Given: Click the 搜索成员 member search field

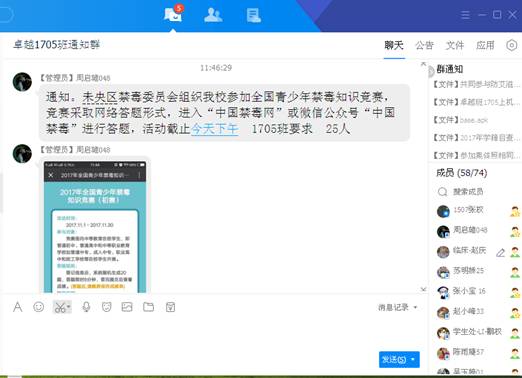Looking at the screenshot, I should tap(468, 192).
